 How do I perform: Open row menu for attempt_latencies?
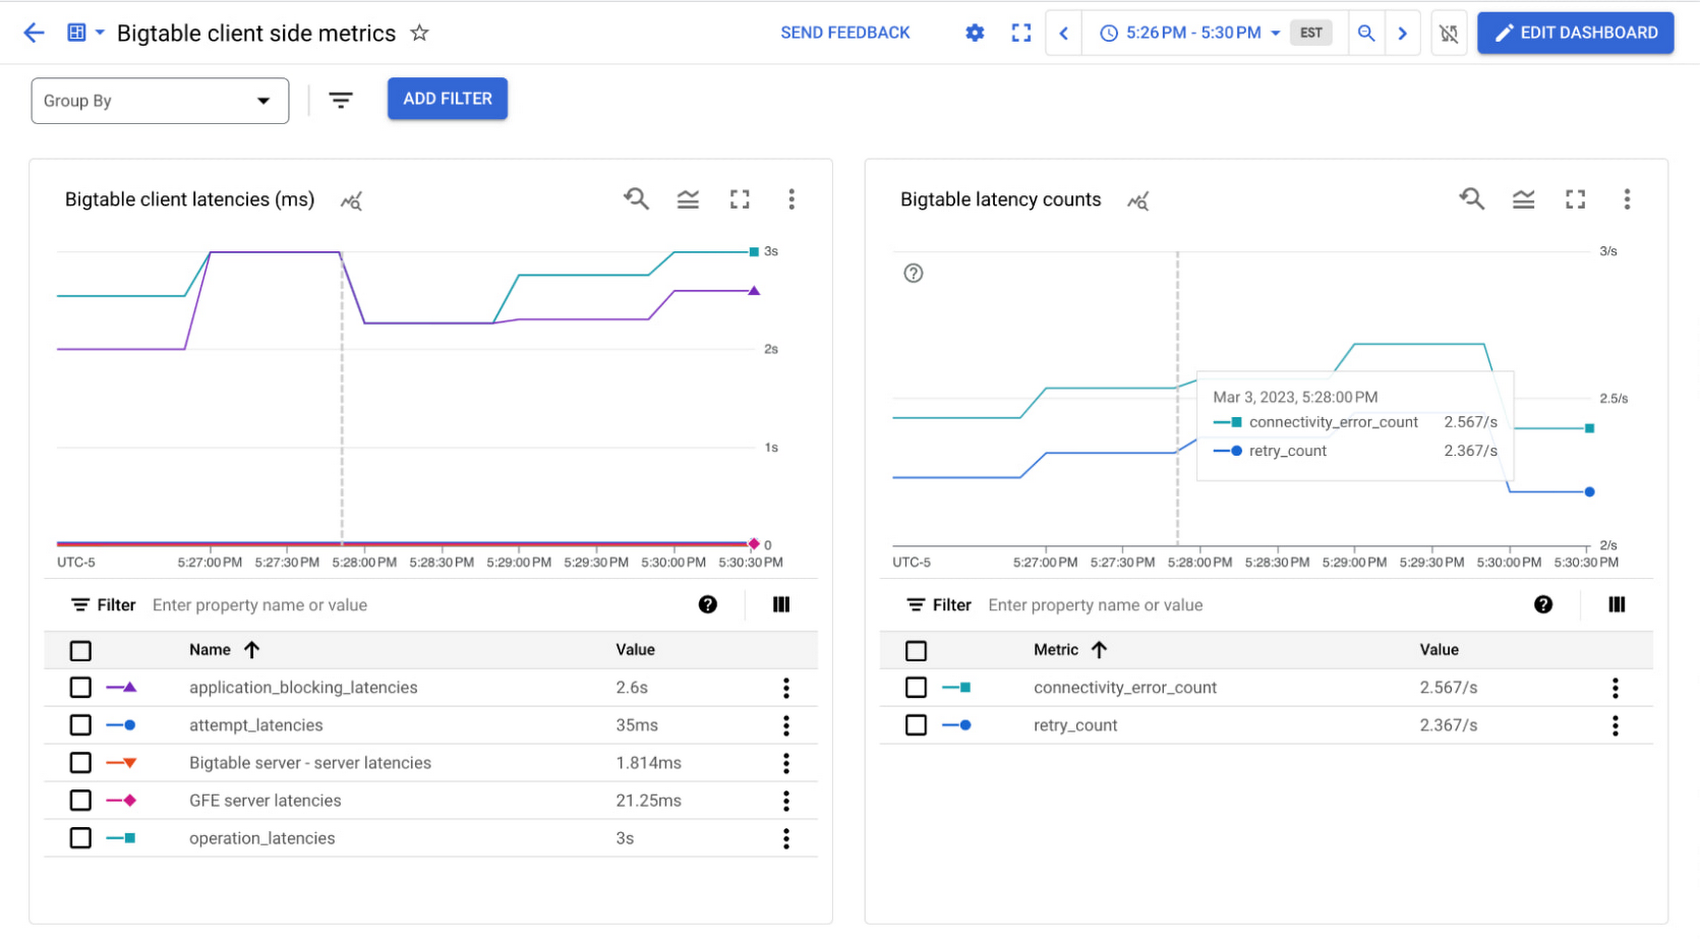click(x=786, y=726)
